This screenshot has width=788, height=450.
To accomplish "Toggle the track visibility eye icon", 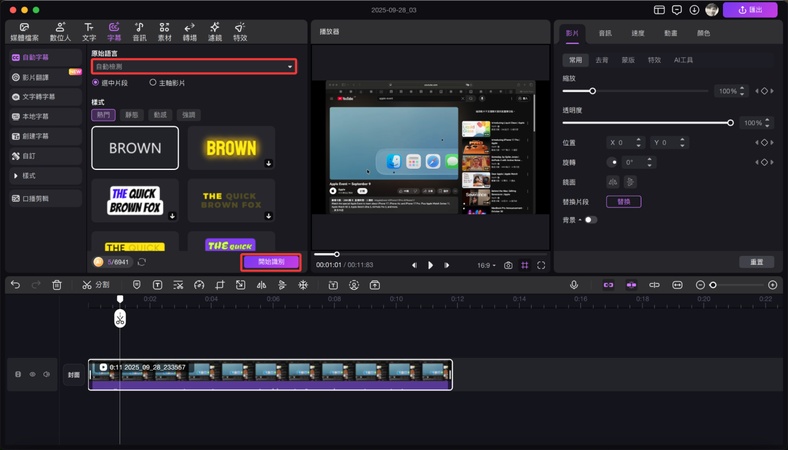I will pos(32,375).
